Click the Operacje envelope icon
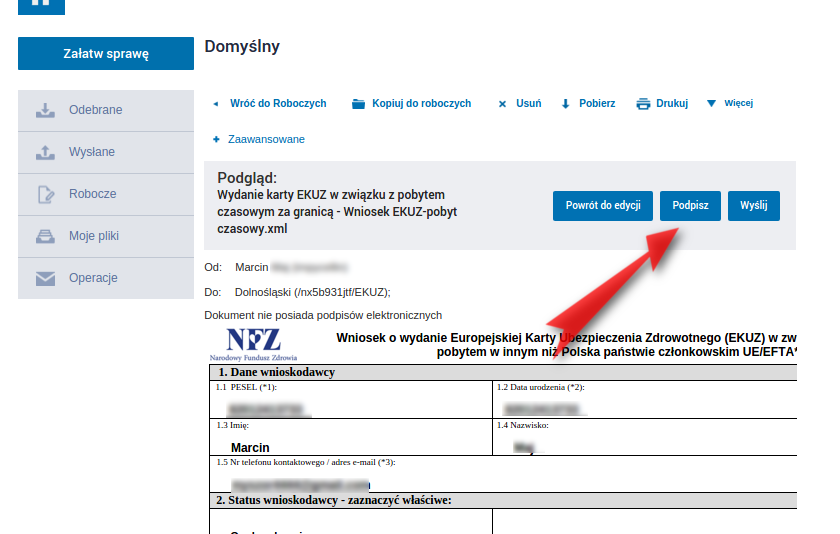840x534 pixels. [46, 279]
